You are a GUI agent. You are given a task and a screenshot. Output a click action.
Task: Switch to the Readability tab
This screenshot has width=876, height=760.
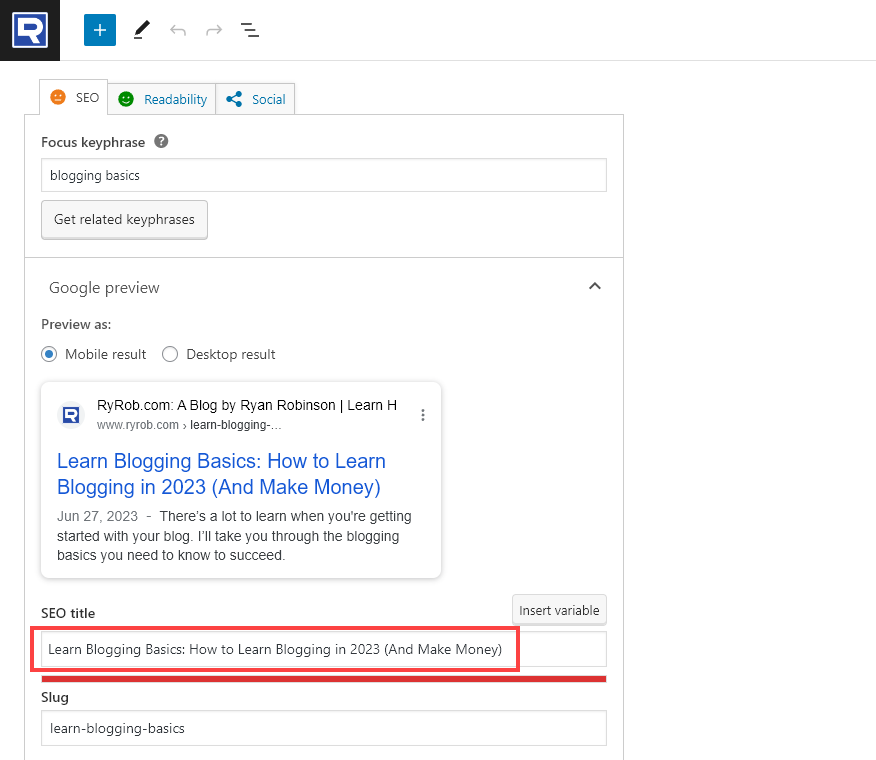[162, 99]
